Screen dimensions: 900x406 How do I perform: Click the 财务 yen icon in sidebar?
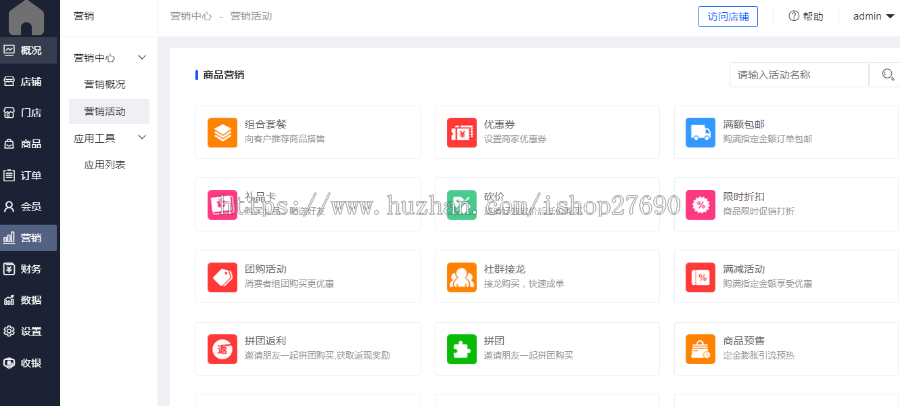tap(9, 269)
